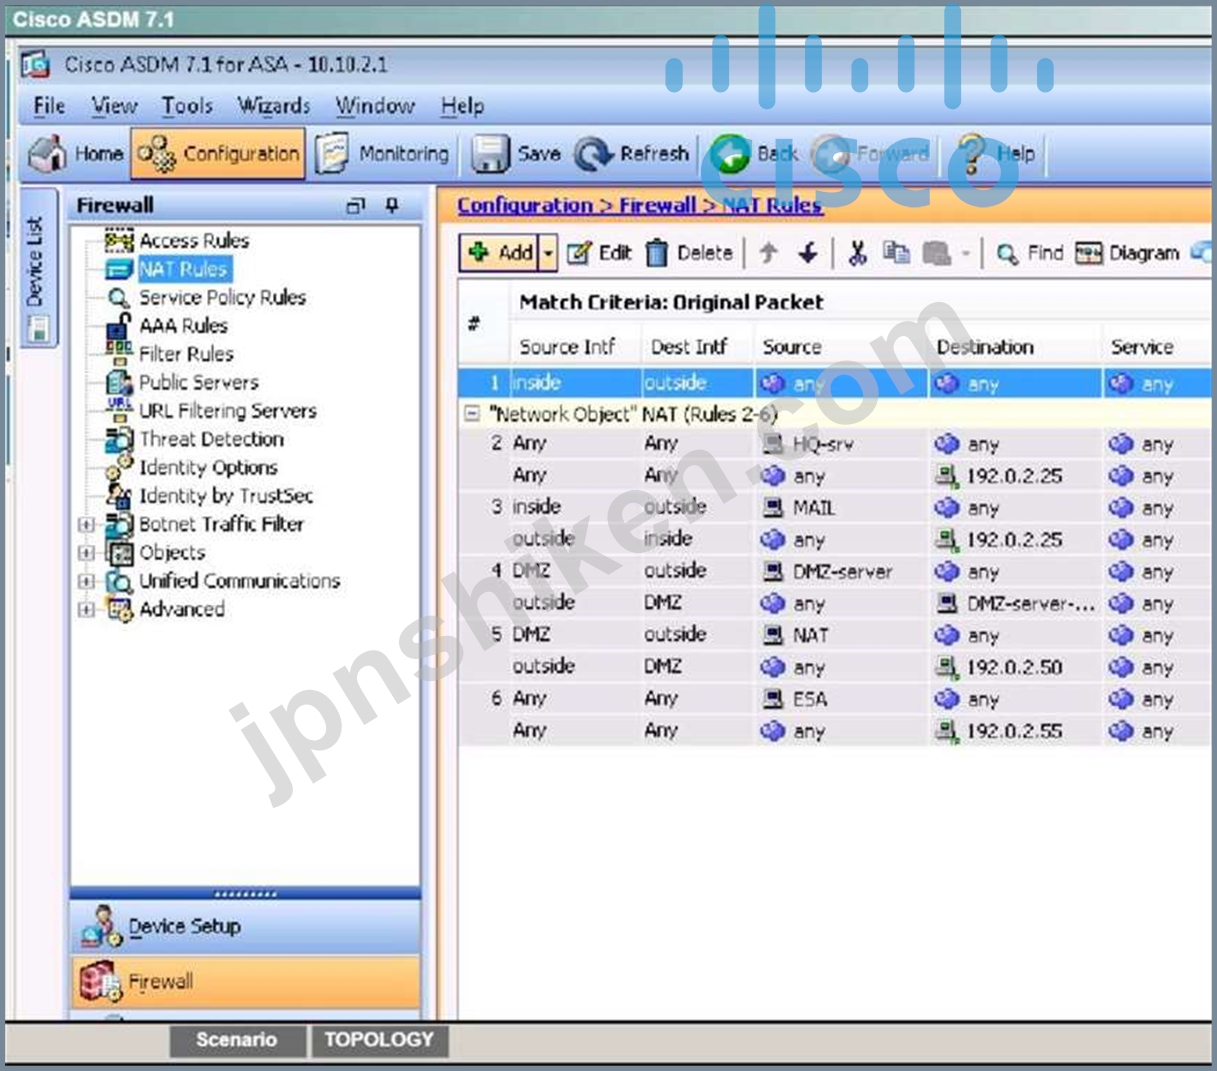Click the HQ-srv source object
This screenshot has width=1217, height=1071.
[x=809, y=444]
